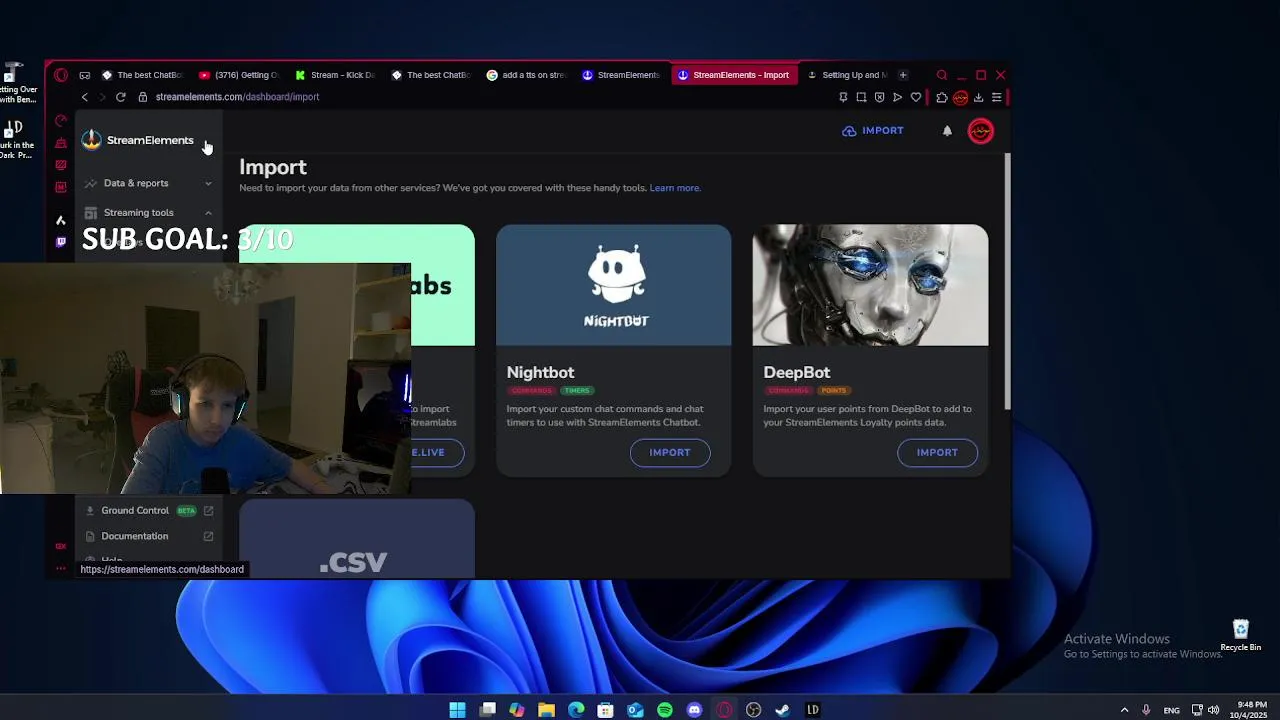Open Spotify from the taskbar
This screenshot has width=1280, height=720.
pyautogui.click(x=665, y=710)
